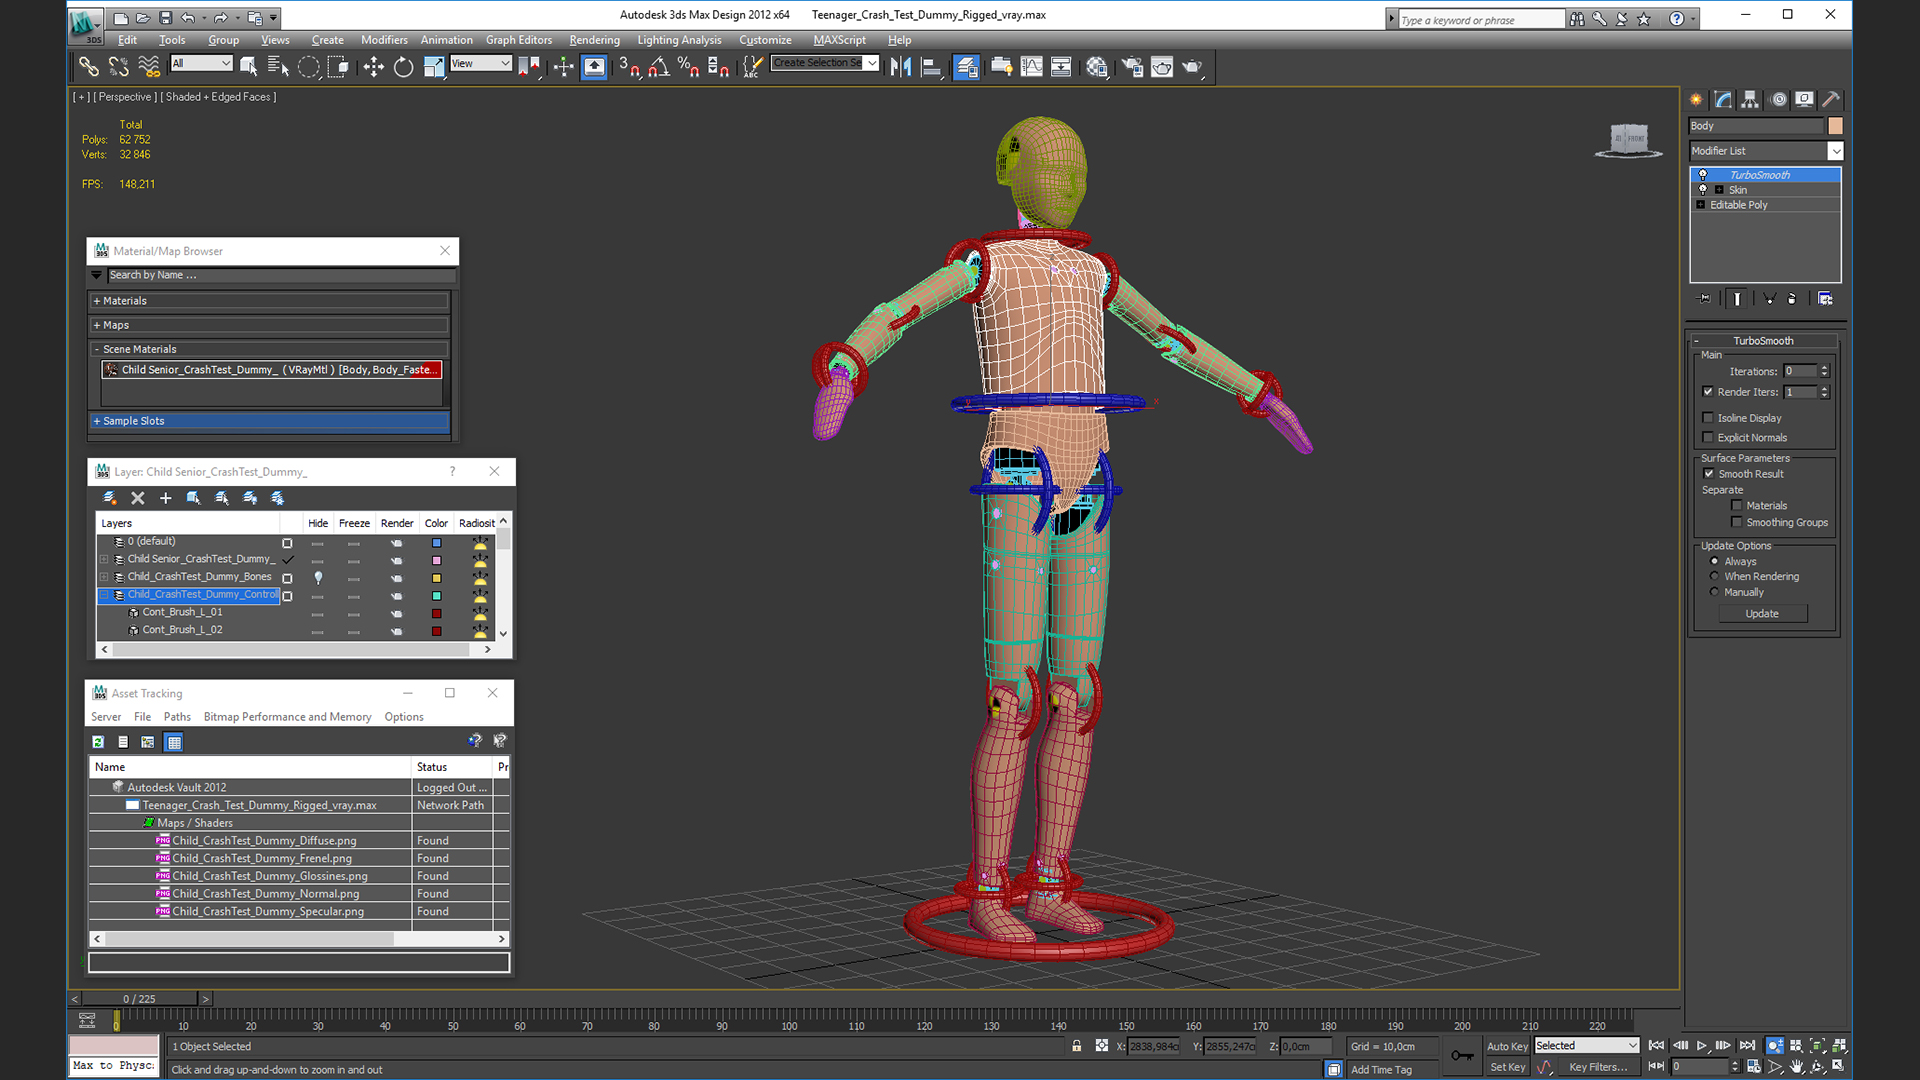The height and width of the screenshot is (1080, 1920).
Task: Select the Always update option
Action: tap(1714, 562)
